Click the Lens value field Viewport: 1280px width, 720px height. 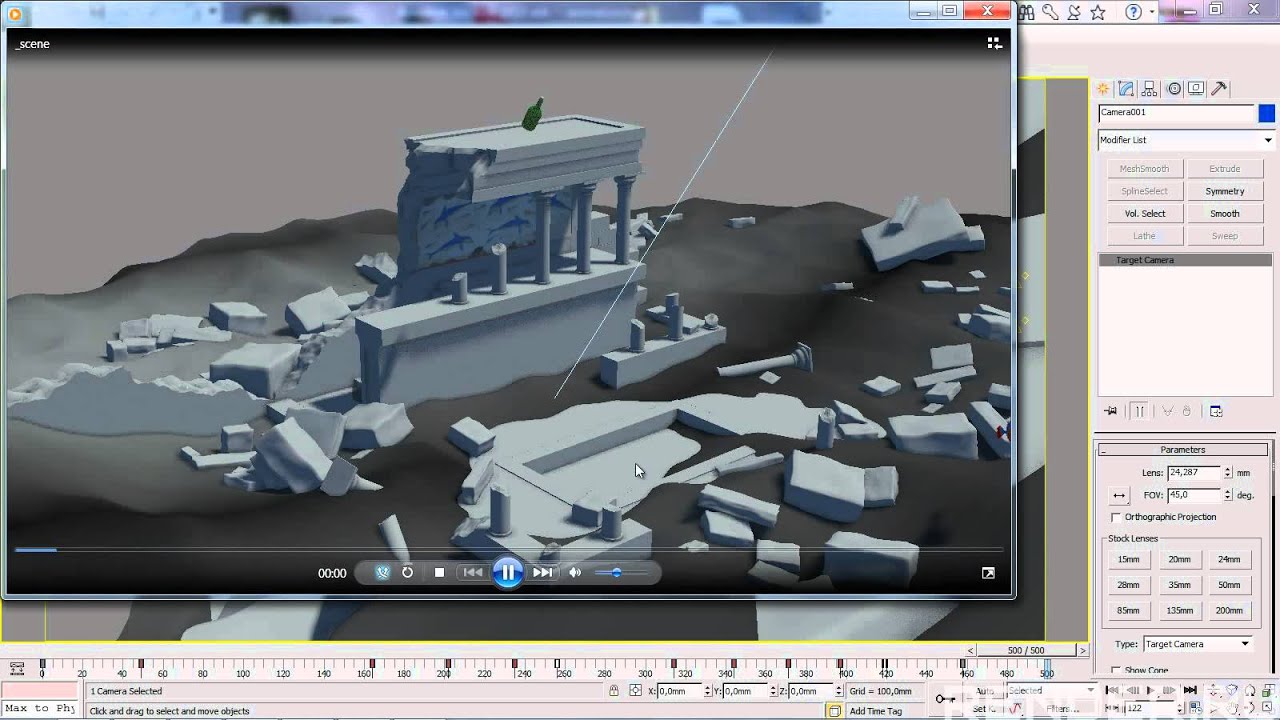click(1195, 472)
